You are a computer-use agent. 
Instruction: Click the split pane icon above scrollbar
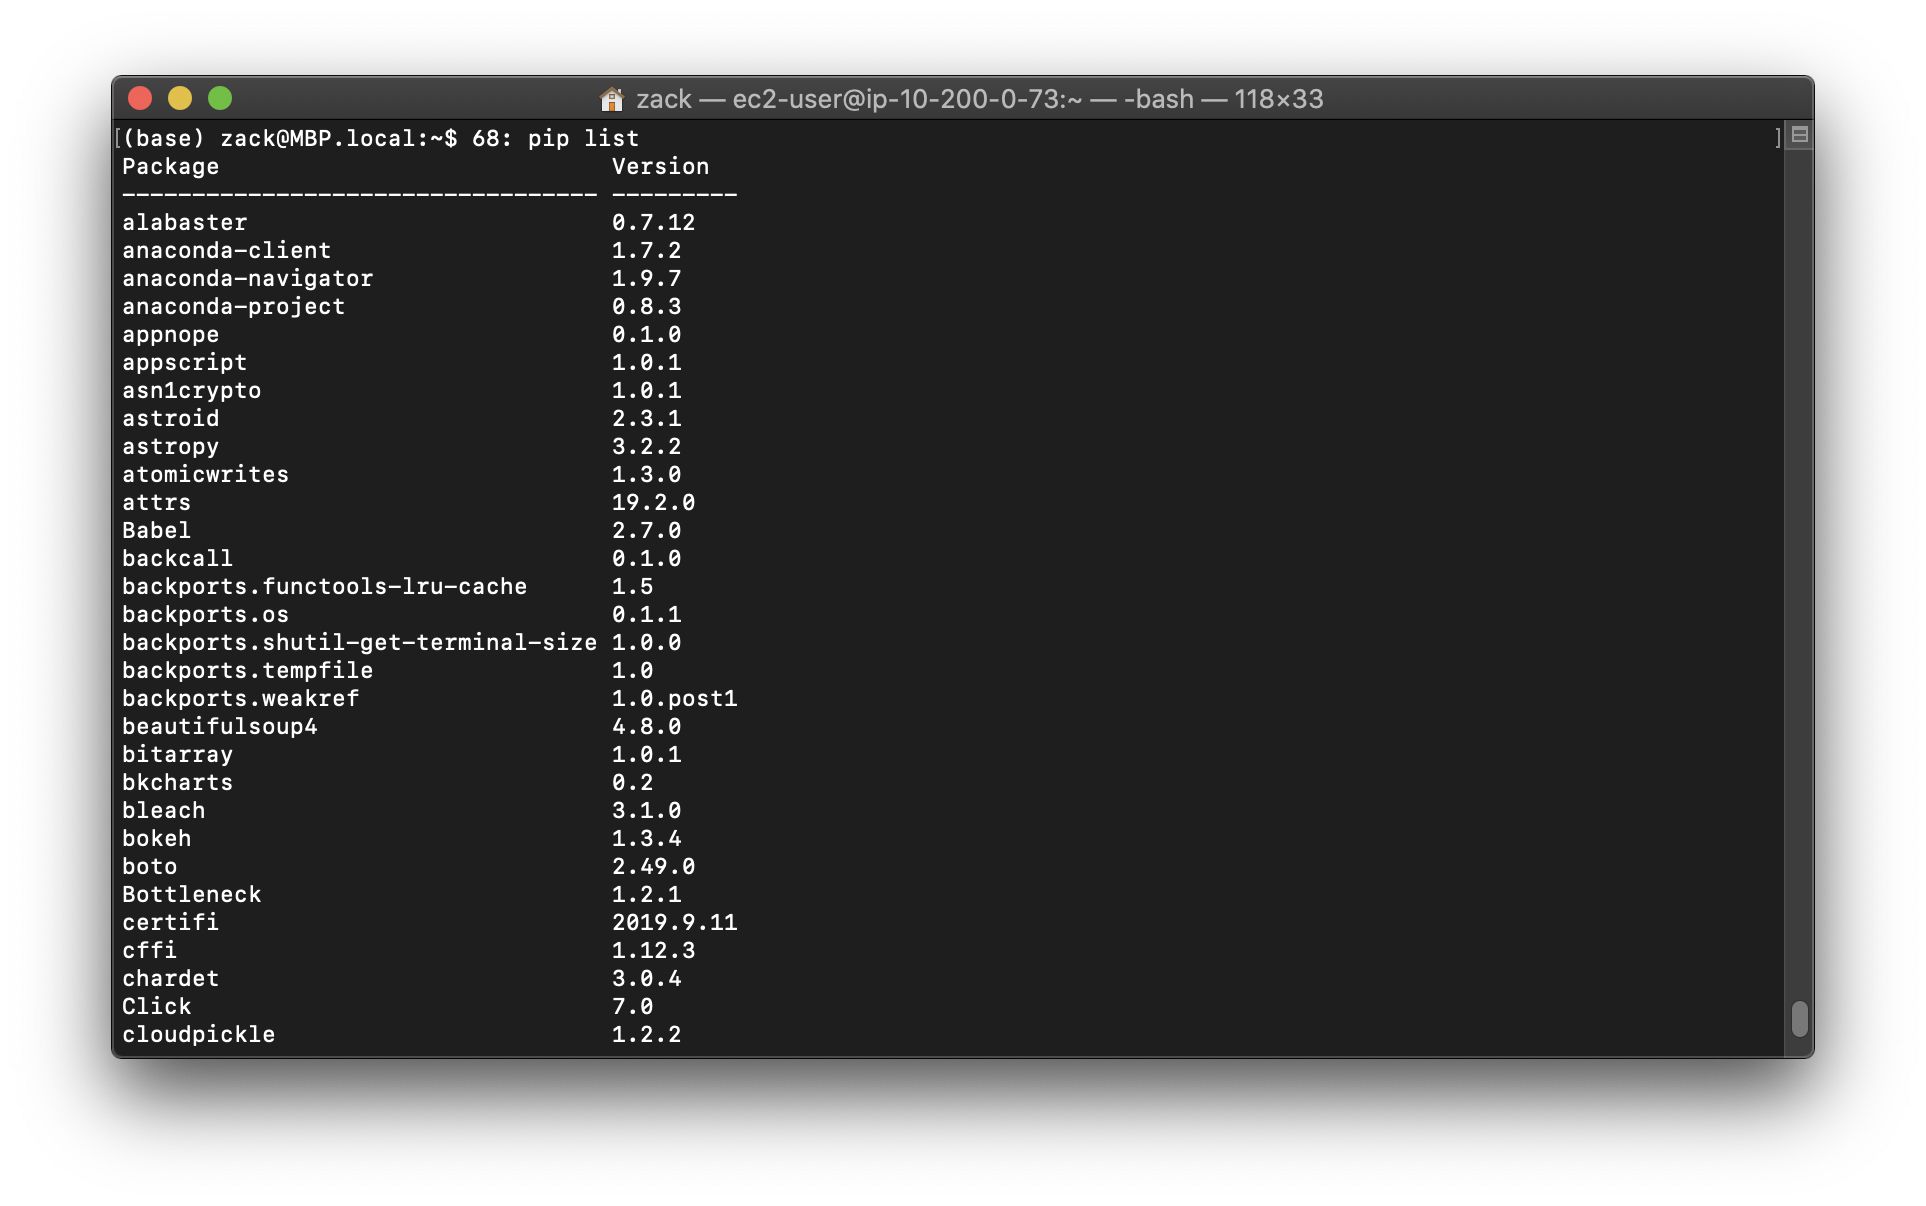pyautogui.click(x=1799, y=135)
